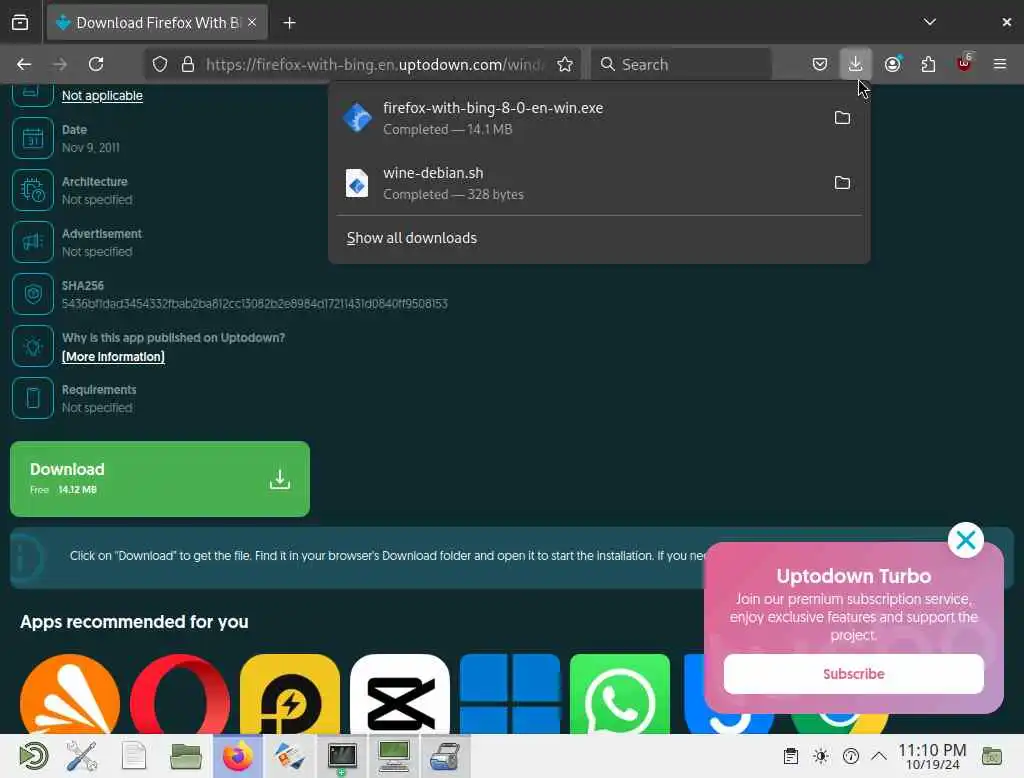Screen dimensions: 1024x778
Task: Go back to the previous page
Action: click(x=24, y=64)
